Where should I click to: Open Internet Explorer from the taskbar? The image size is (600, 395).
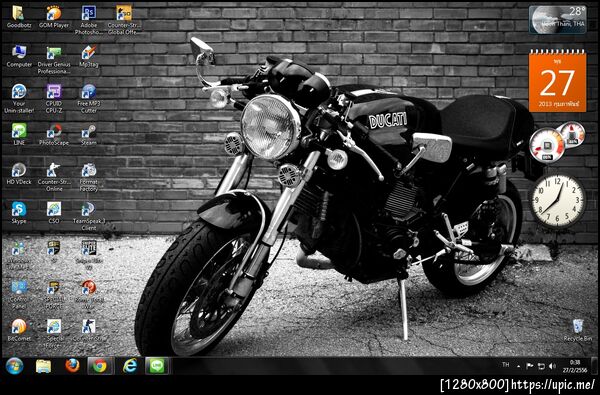130,366
